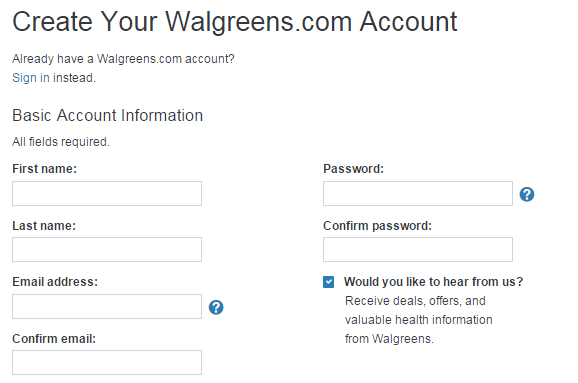Focus the Confirm password input field
This screenshot has height=383, width=578.
click(x=418, y=250)
